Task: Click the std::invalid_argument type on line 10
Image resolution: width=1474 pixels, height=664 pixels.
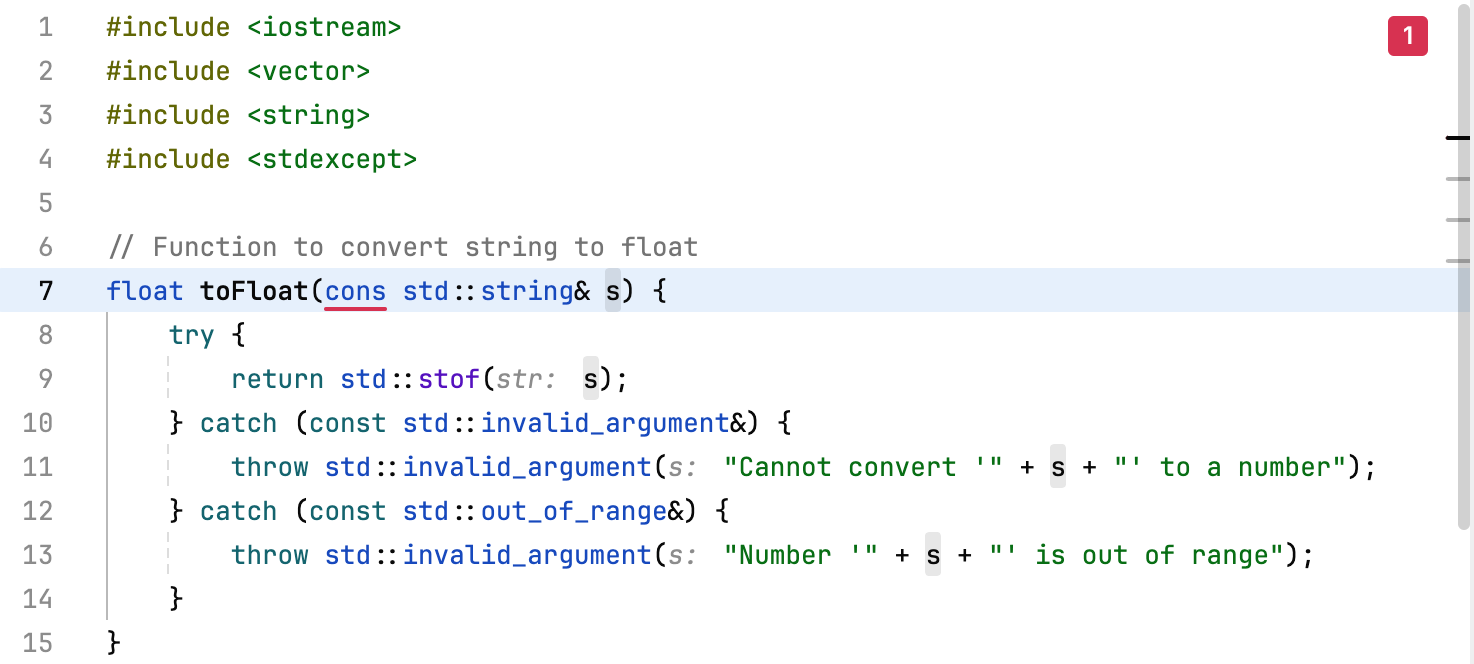Action: click(604, 423)
